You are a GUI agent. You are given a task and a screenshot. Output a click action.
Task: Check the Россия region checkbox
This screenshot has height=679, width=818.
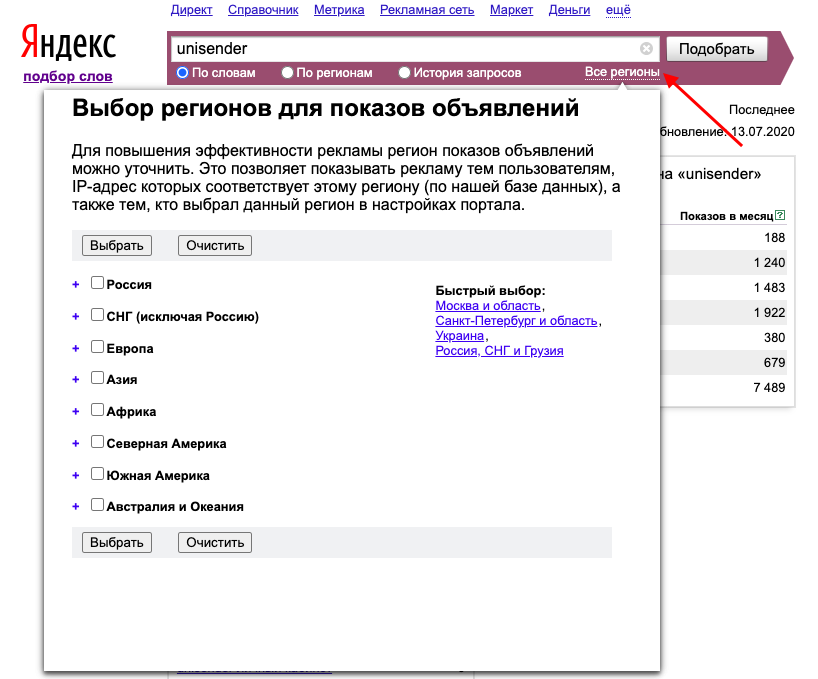(x=97, y=283)
